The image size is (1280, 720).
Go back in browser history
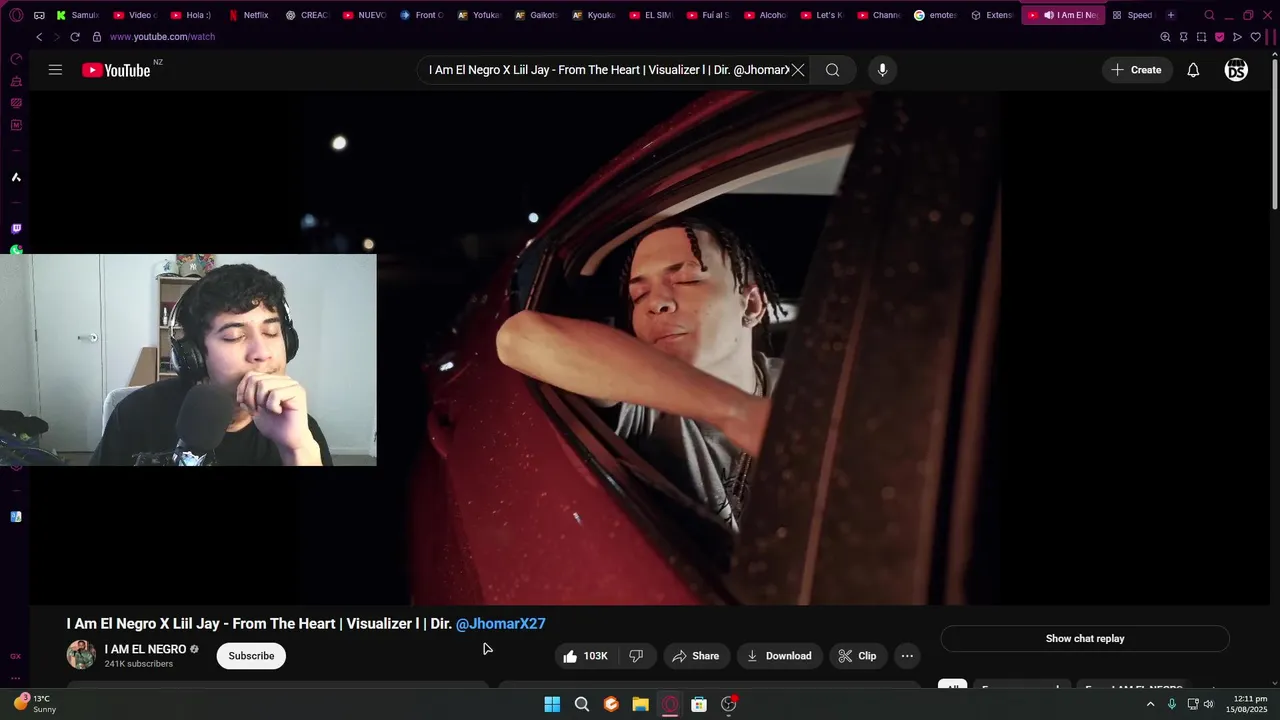[x=39, y=37]
